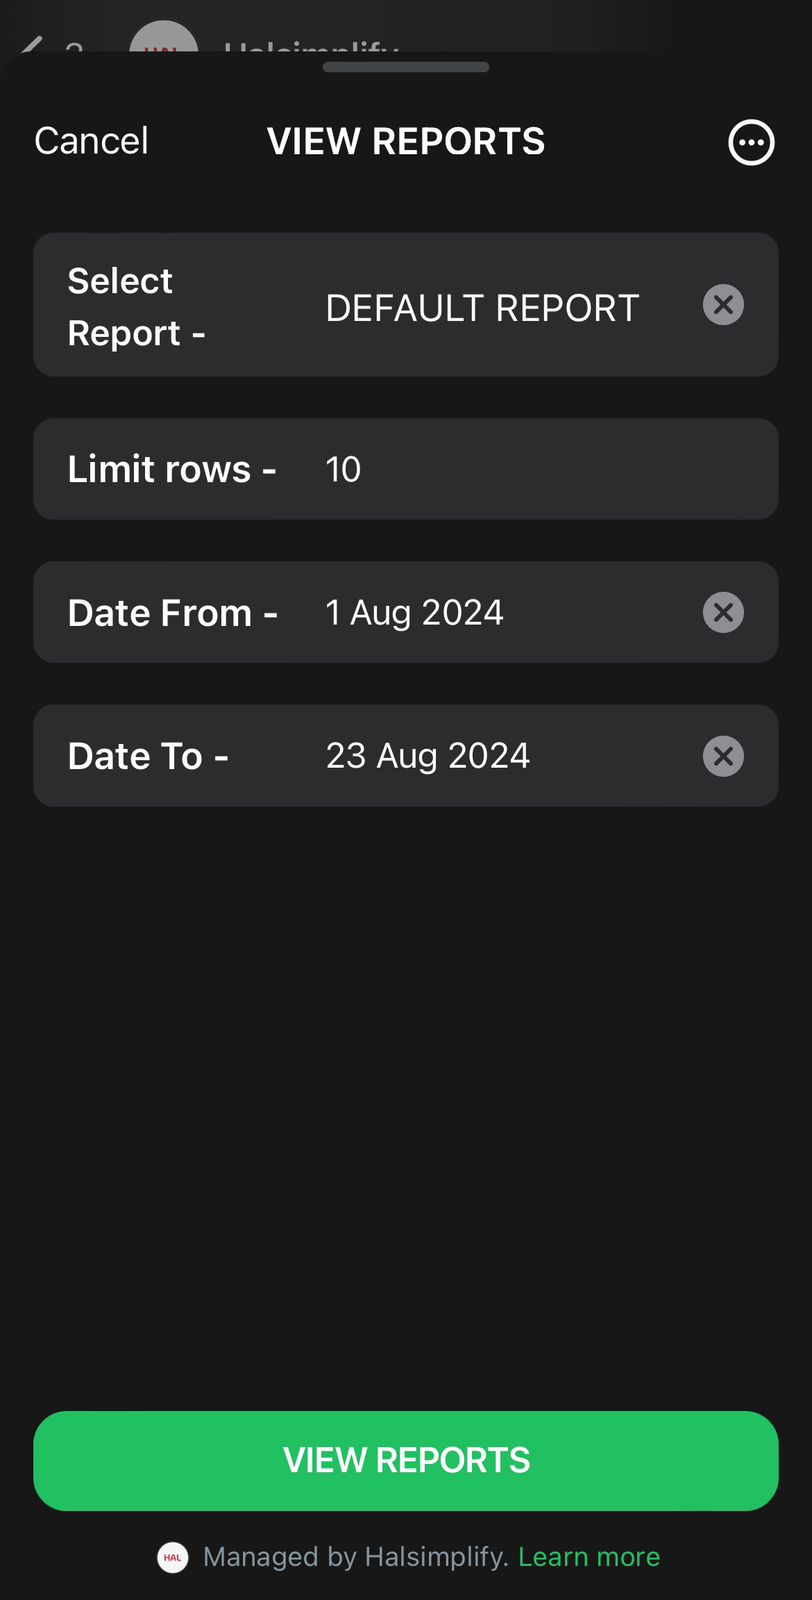Clear the Date From value

[x=723, y=612]
